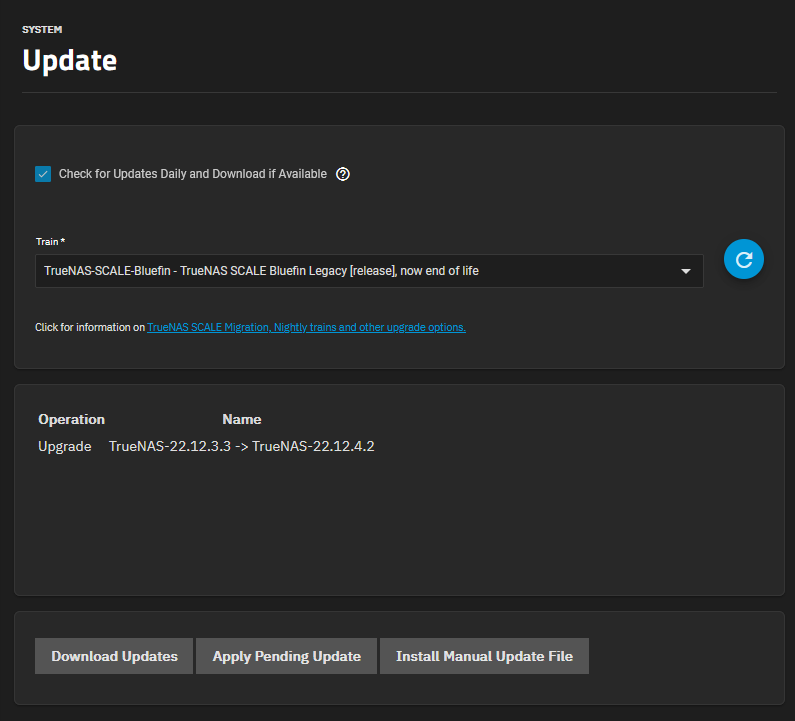The width and height of the screenshot is (795, 721).
Task: Select TrueNAS-SCALE-Bluefin train field text
Action: pos(261,271)
